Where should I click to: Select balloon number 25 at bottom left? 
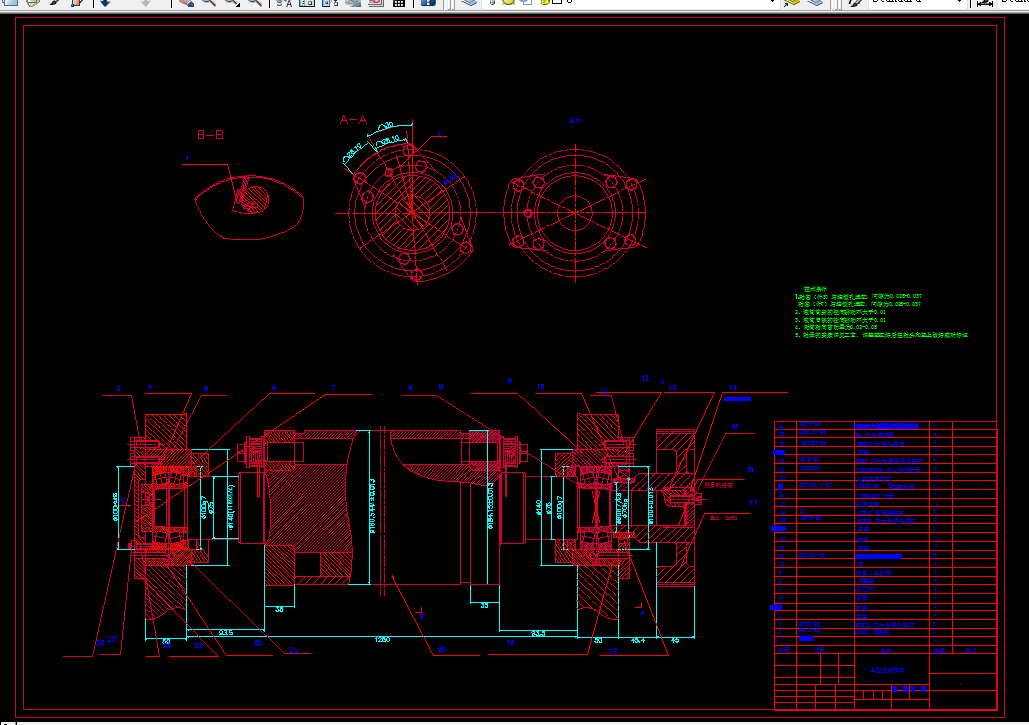pos(112,639)
